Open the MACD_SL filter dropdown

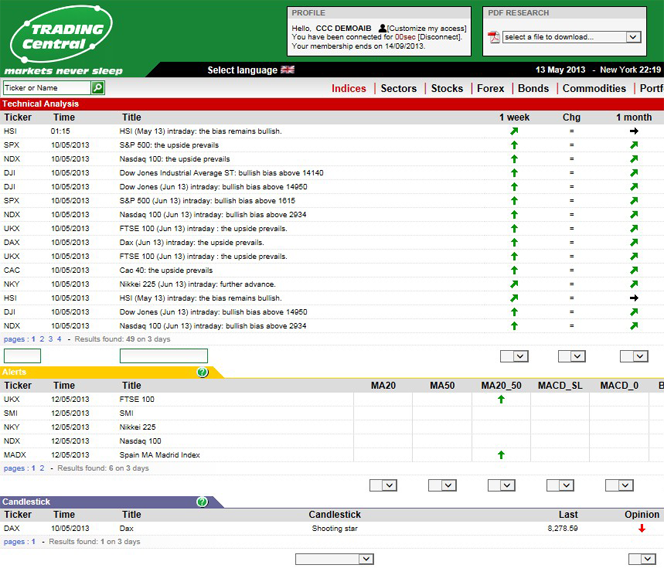point(560,485)
